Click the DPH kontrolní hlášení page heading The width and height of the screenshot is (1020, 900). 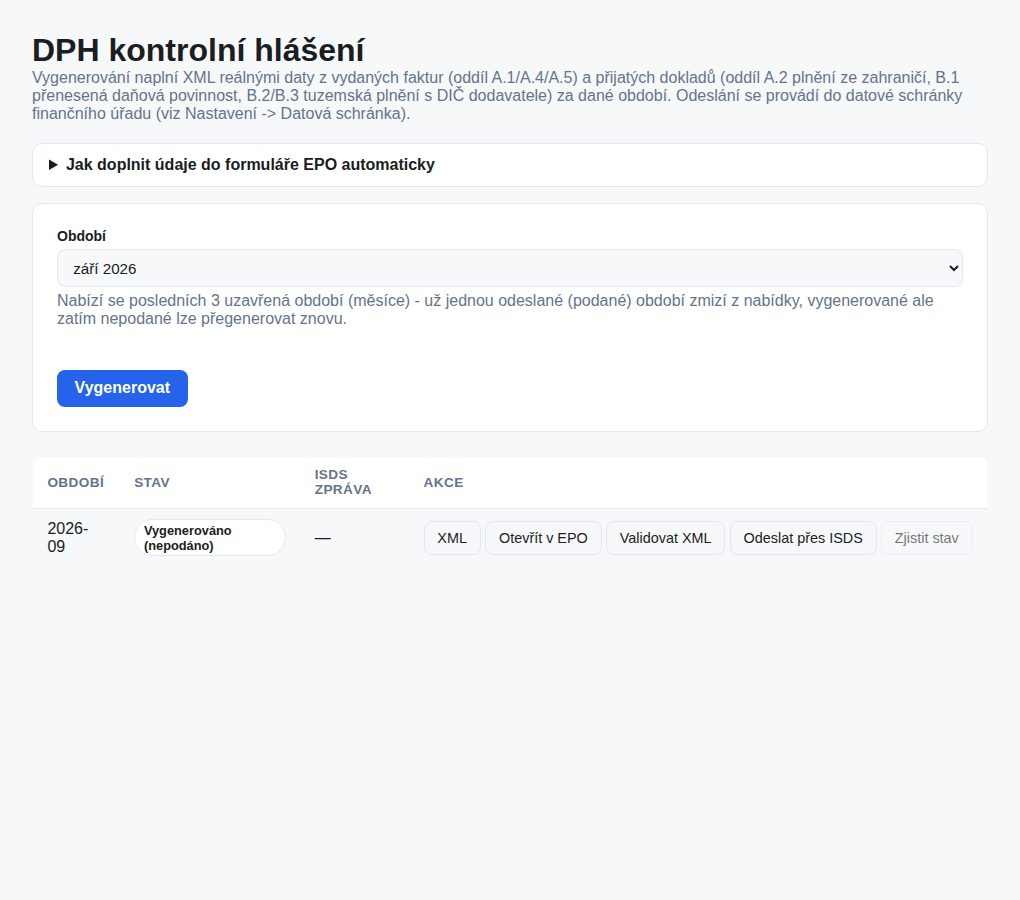[x=198, y=50]
